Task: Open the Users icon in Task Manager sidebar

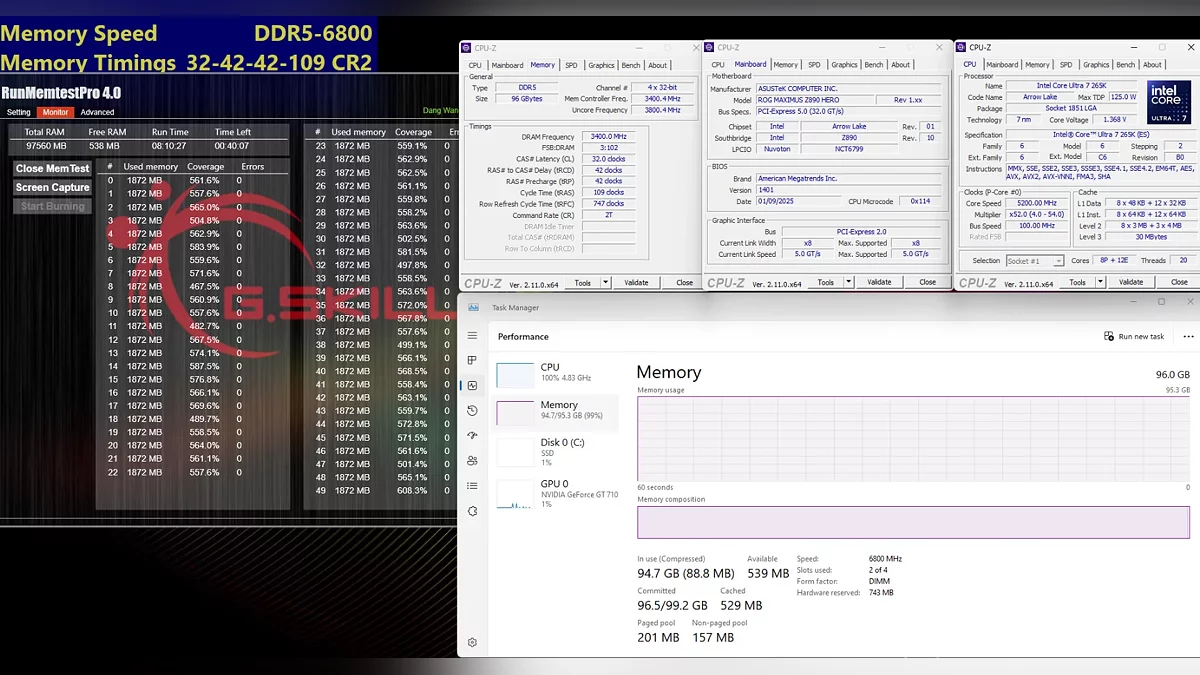Action: [473, 461]
